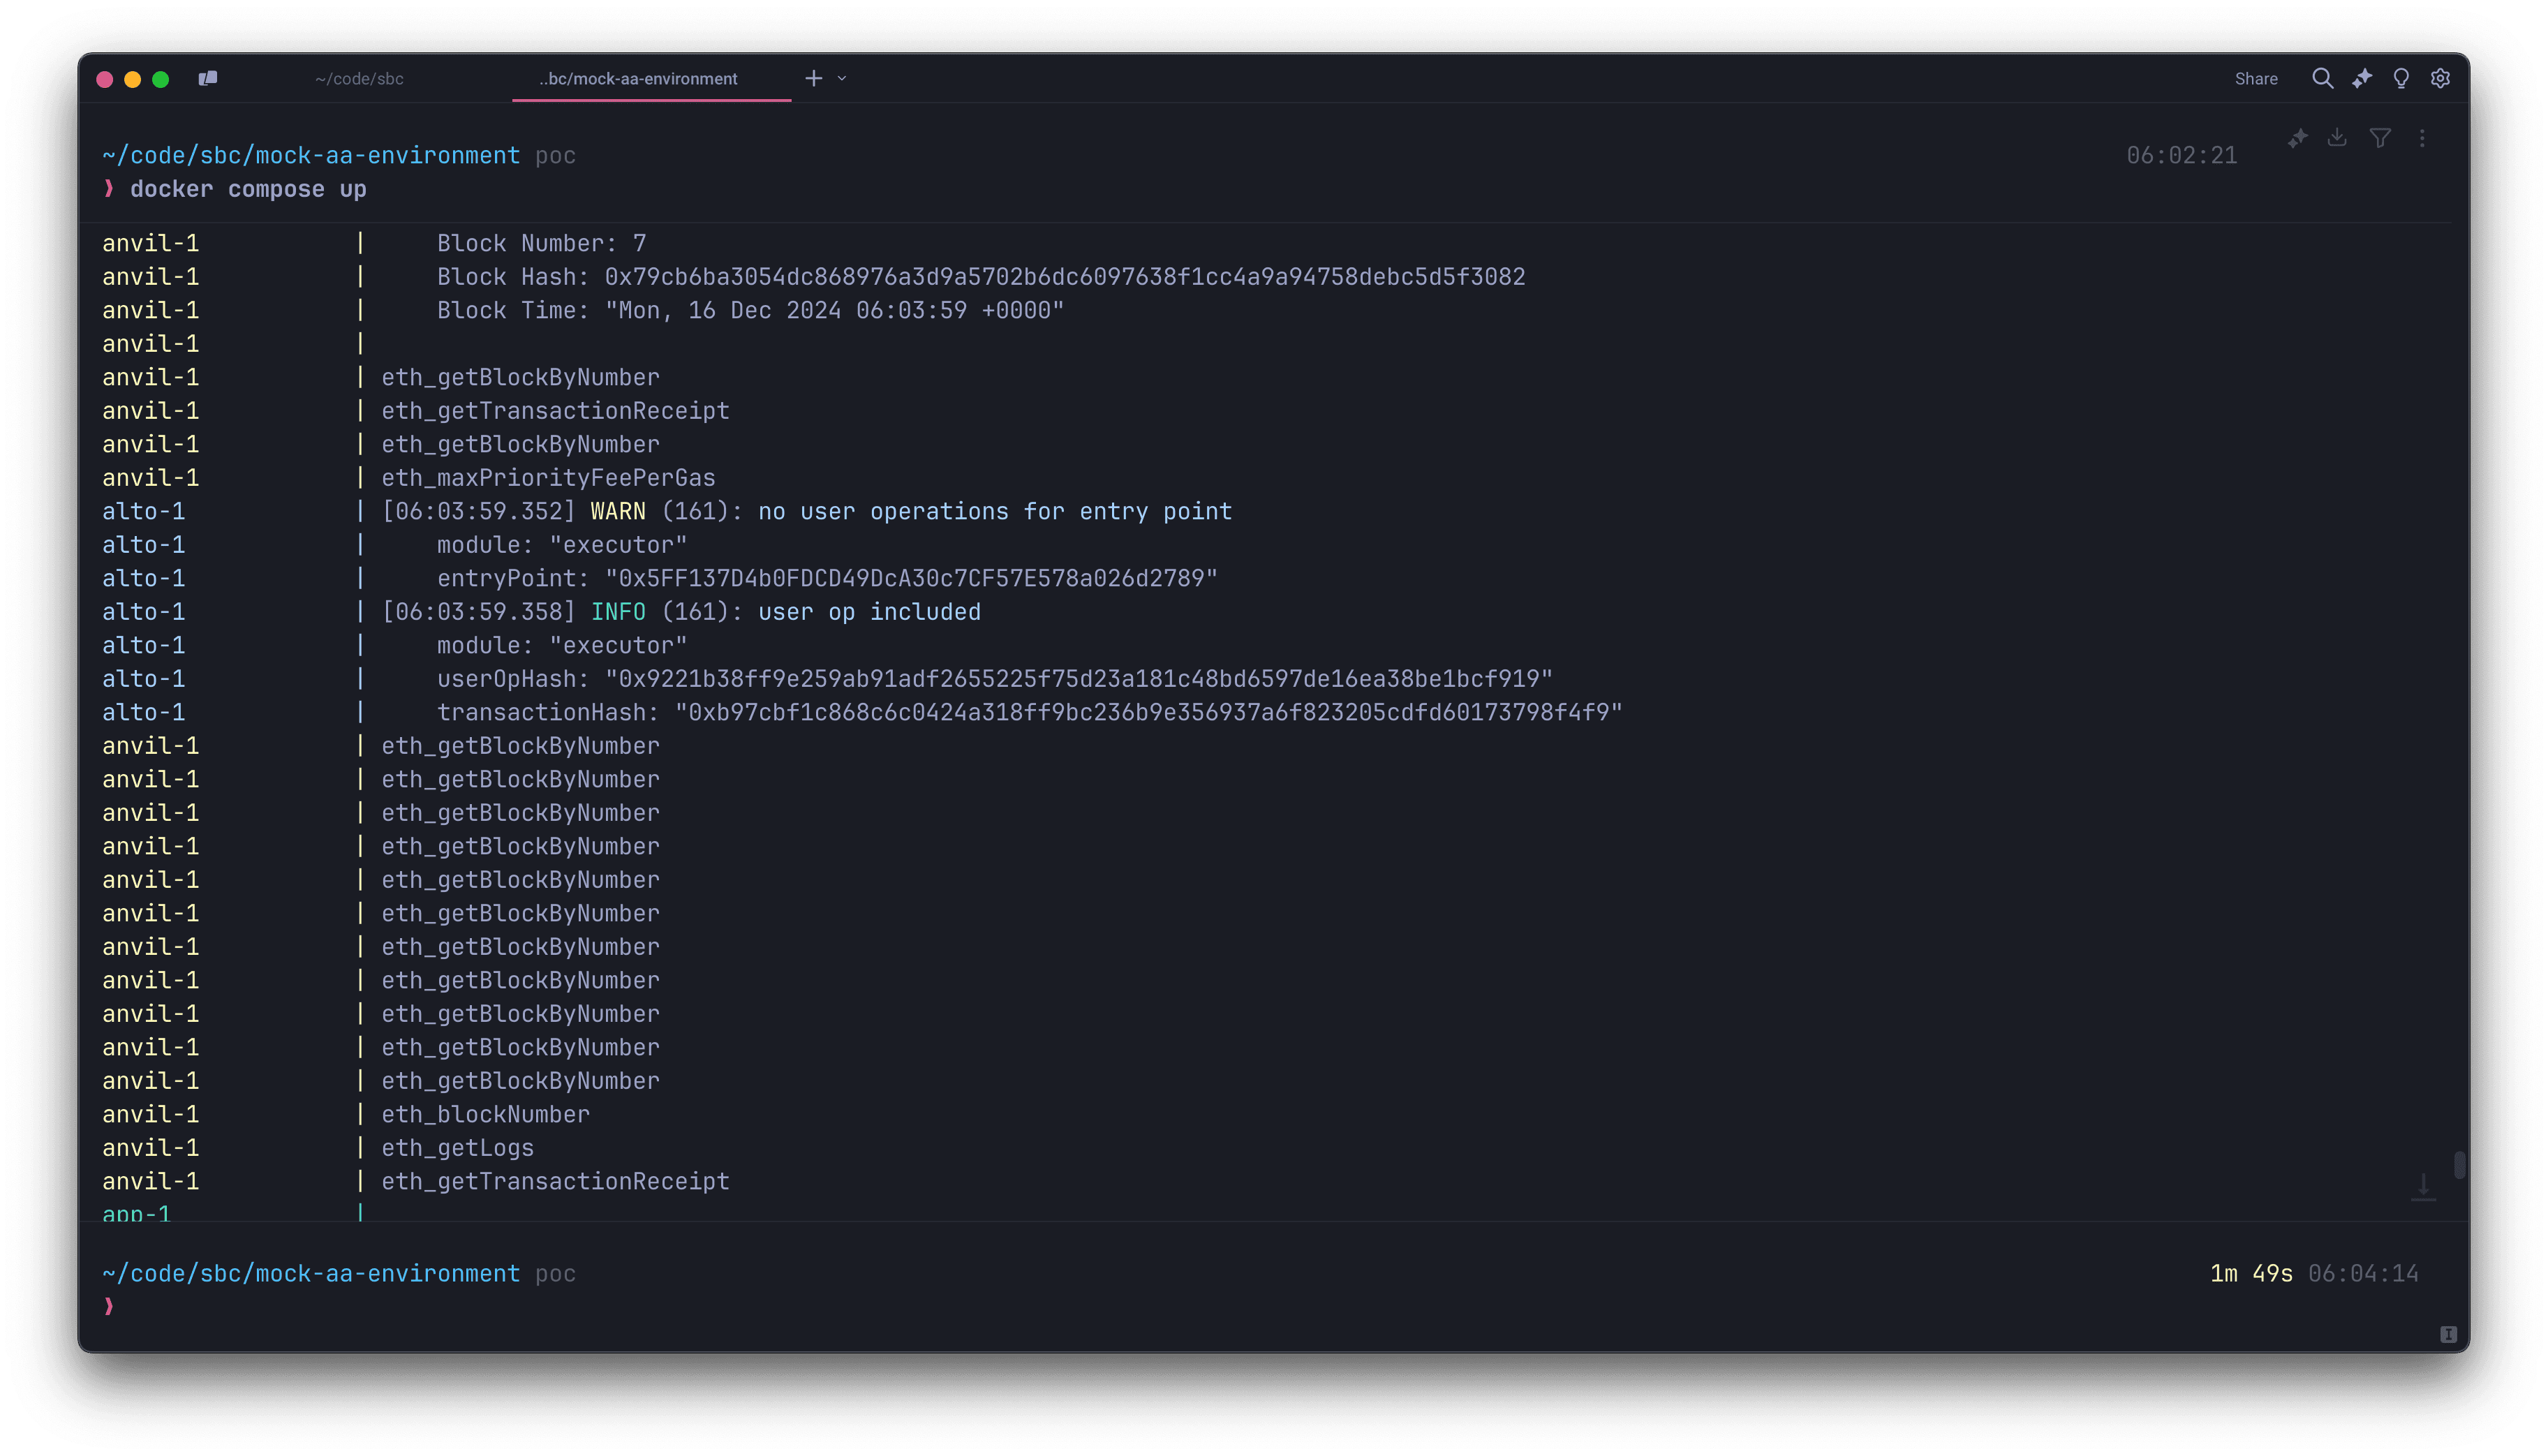Click the WARN no user operations line
The image size is (2548, 1456).
pyautogui.click(x=807, y=511)
